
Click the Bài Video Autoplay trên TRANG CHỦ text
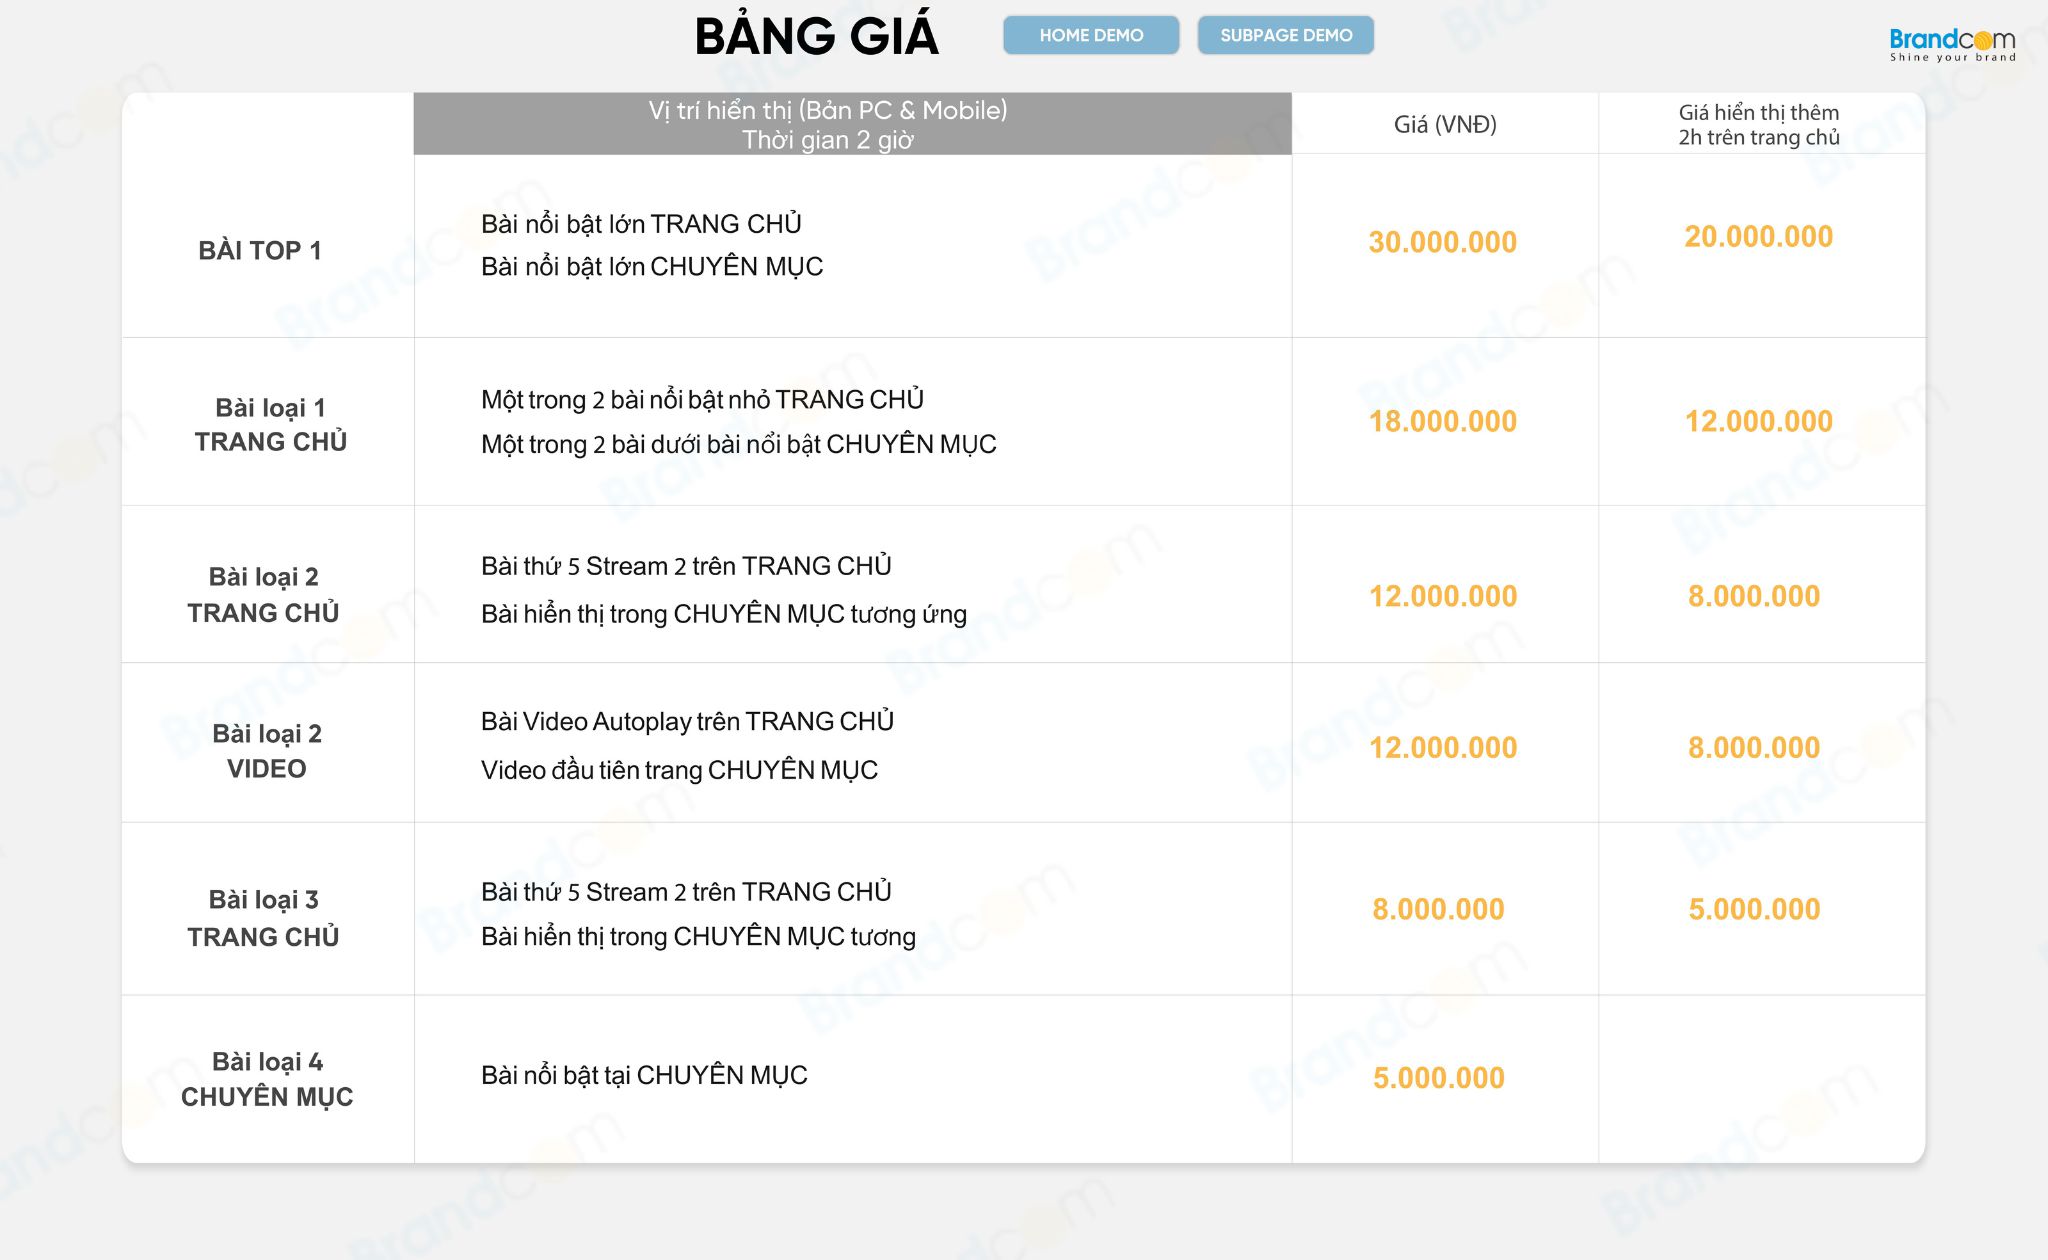tap(687, 721)
